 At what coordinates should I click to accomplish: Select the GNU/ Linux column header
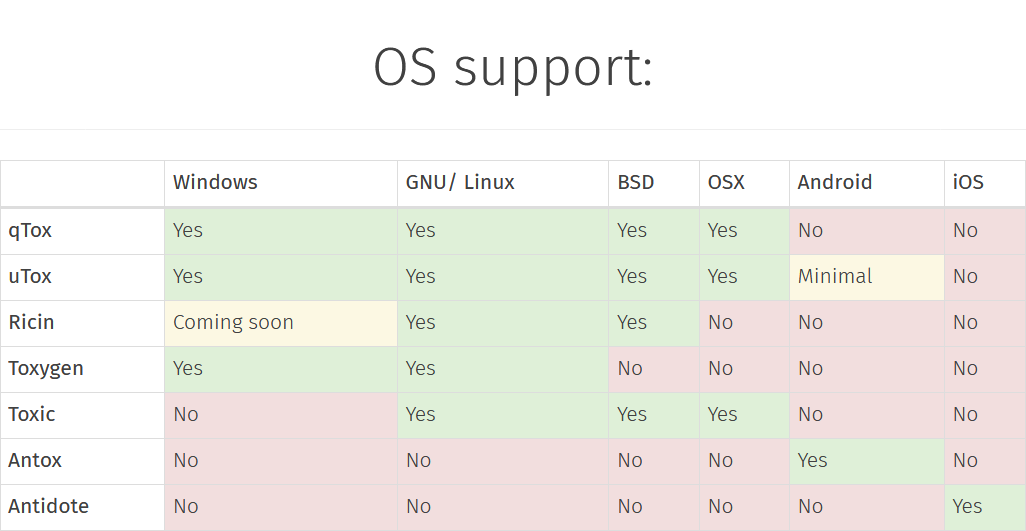(x=460, y=183)
